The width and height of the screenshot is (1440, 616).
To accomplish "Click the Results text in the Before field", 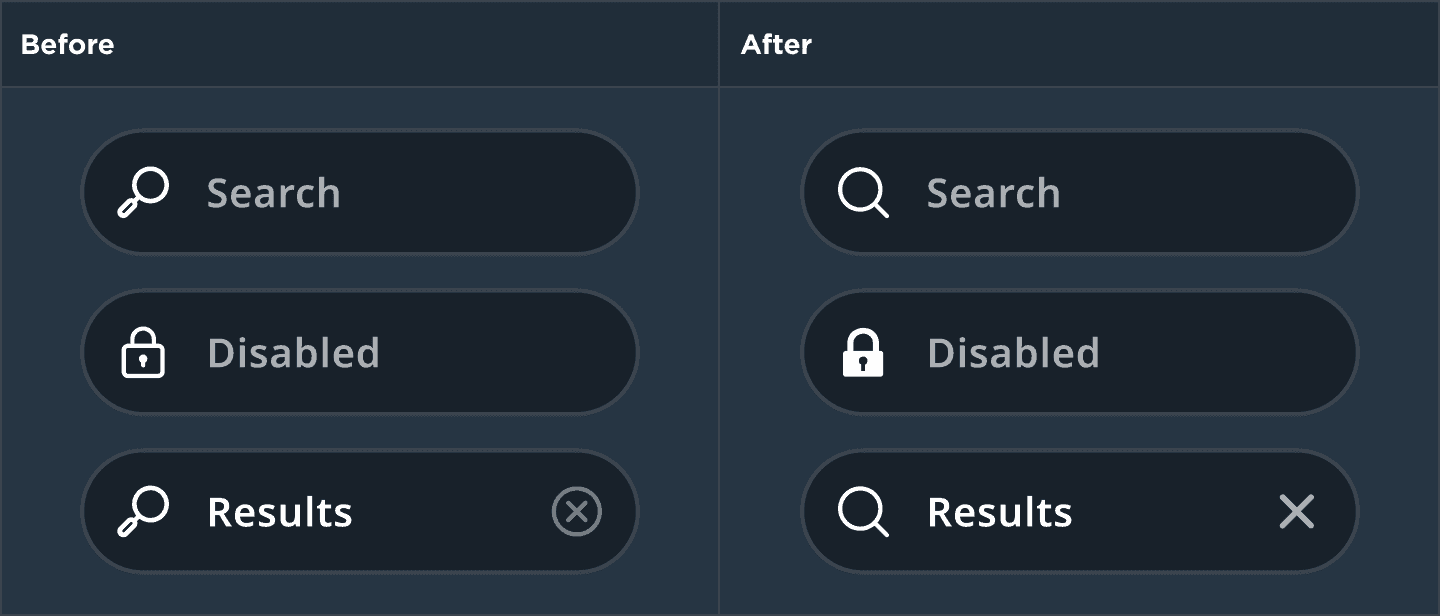I will 280,512.
